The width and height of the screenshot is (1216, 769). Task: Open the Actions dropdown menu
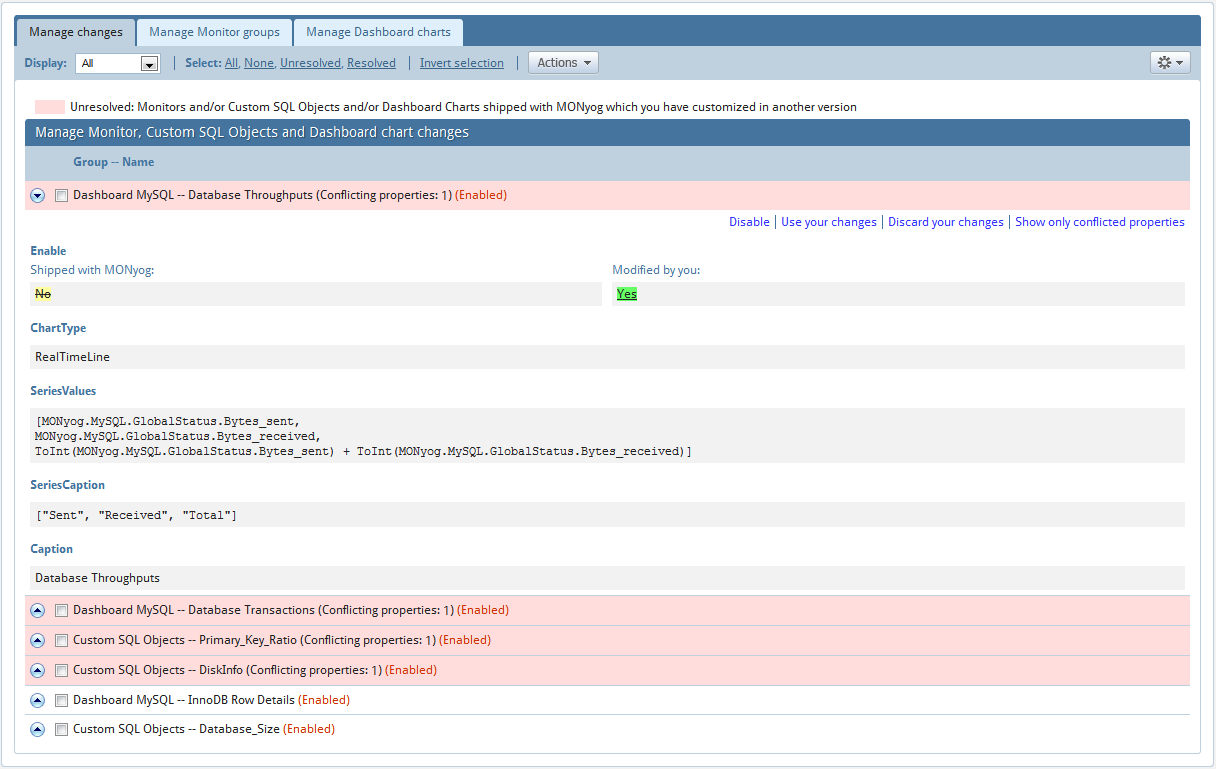(x=563, y=62)
